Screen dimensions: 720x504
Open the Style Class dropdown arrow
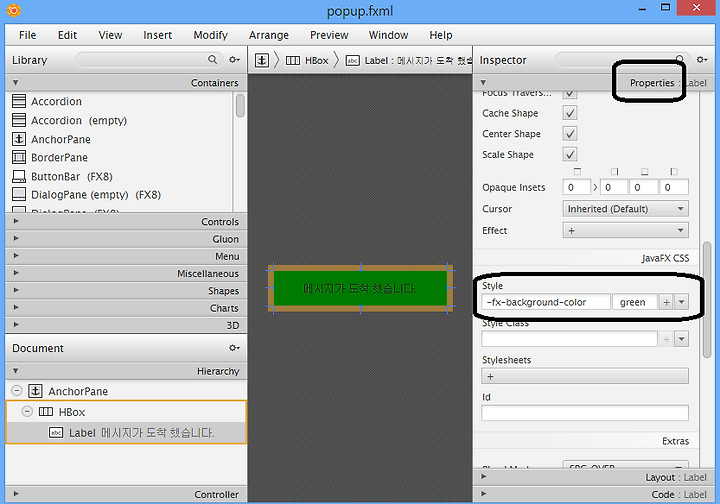(x=681, y=339)
